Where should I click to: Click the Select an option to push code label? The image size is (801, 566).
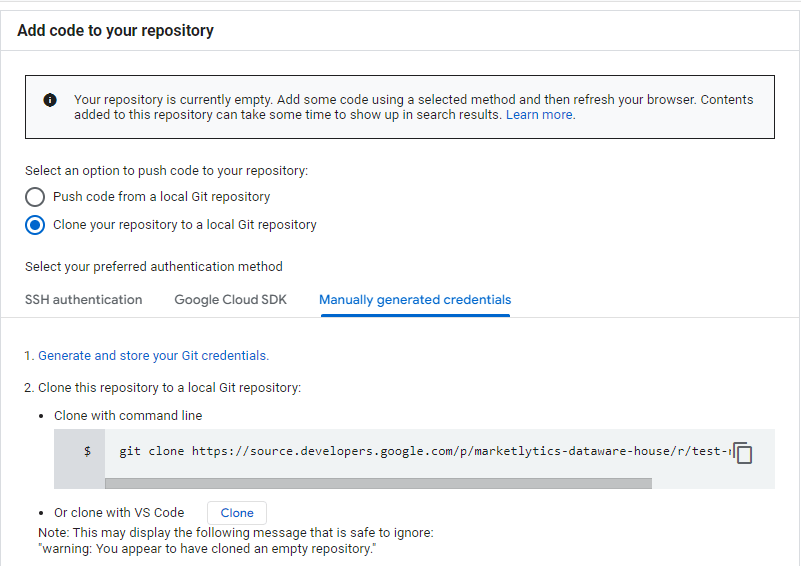click(x=166, y=171)
